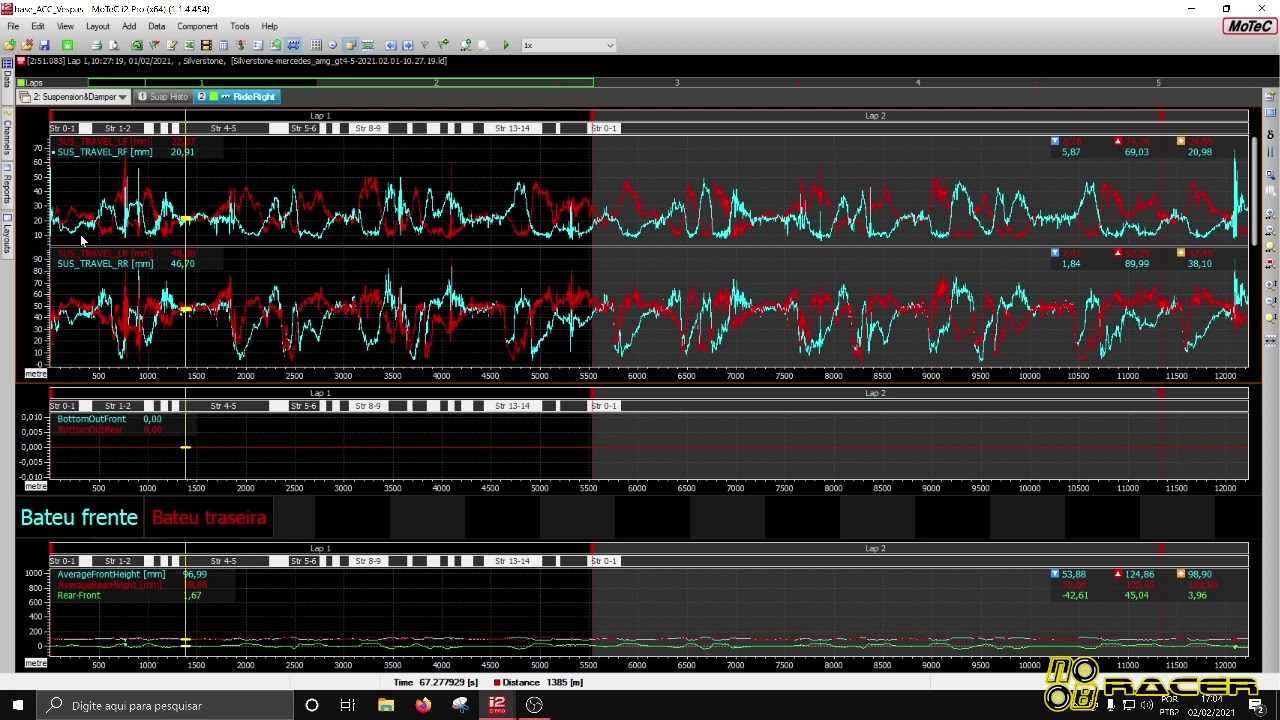Open the Component menu
The width and height of the screenshot is (1280, 720).
[197, 26]
